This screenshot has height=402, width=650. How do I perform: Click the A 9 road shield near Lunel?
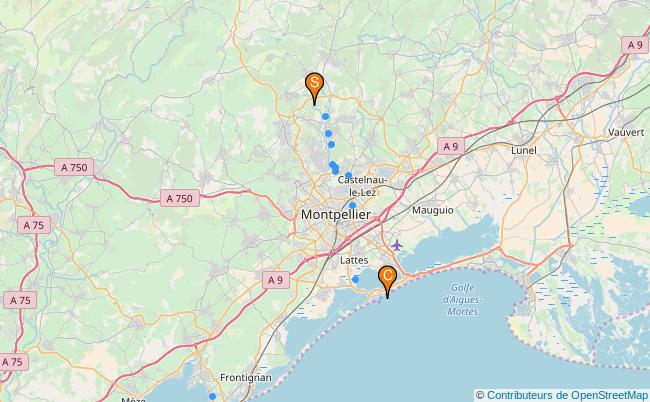pos(451,146)
